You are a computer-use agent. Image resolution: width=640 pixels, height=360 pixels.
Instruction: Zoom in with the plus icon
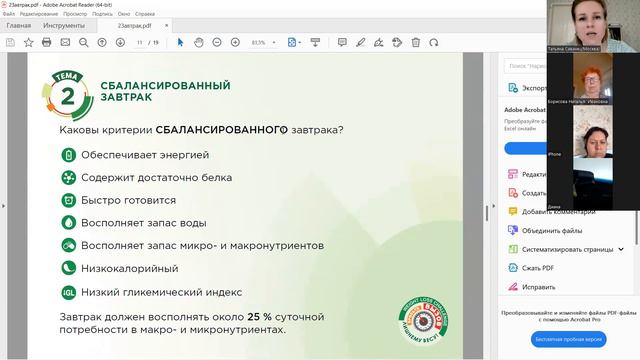coord(235,42)
